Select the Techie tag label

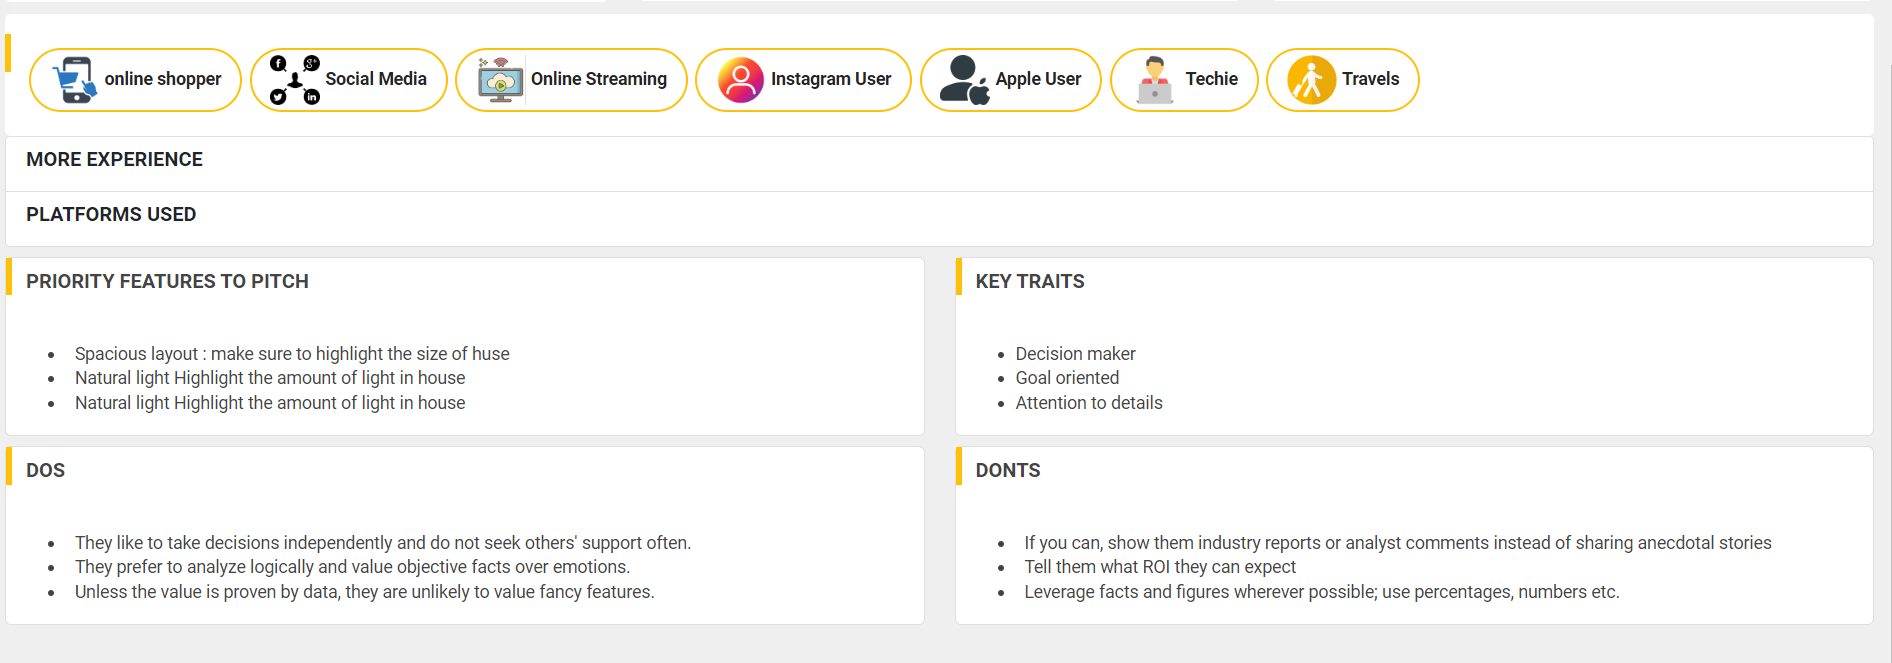click(1212, 79)
